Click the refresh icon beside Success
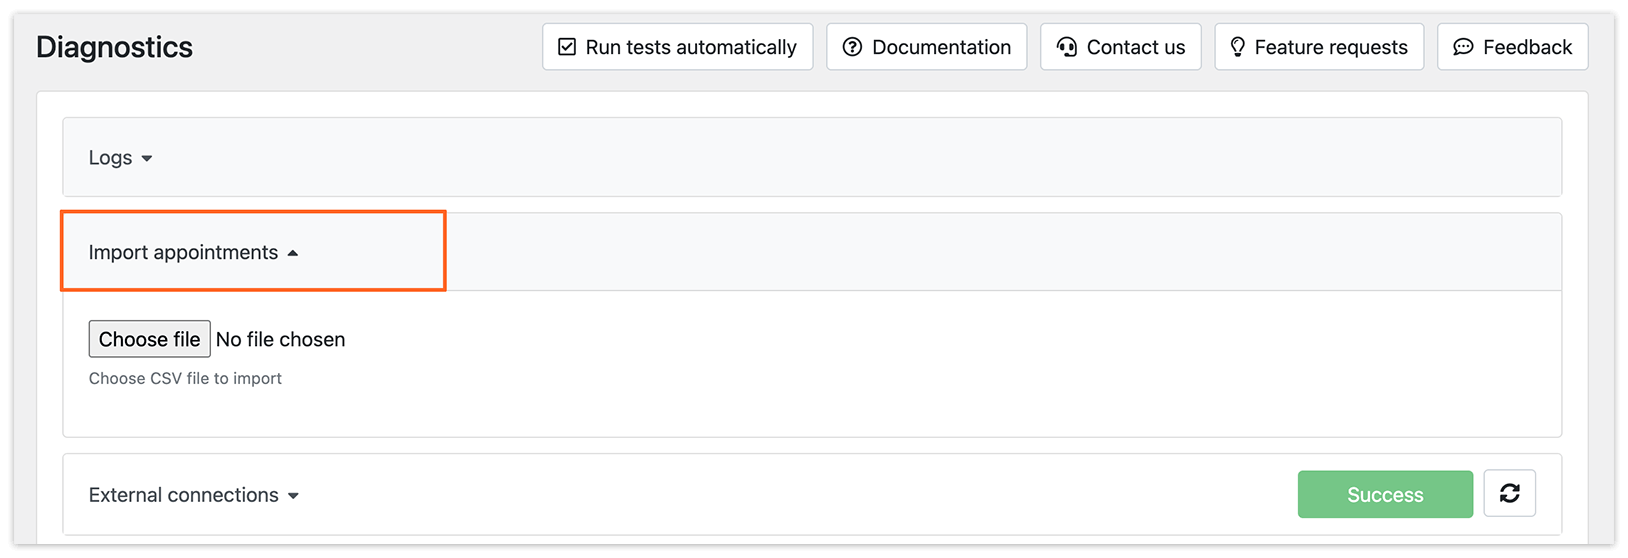 point(1509,493)
